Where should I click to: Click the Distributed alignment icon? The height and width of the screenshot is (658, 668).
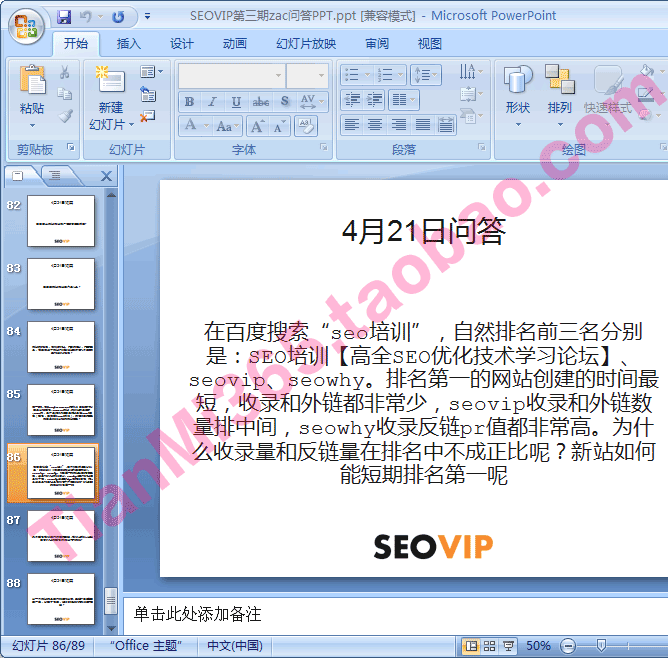tap(446, 125)
